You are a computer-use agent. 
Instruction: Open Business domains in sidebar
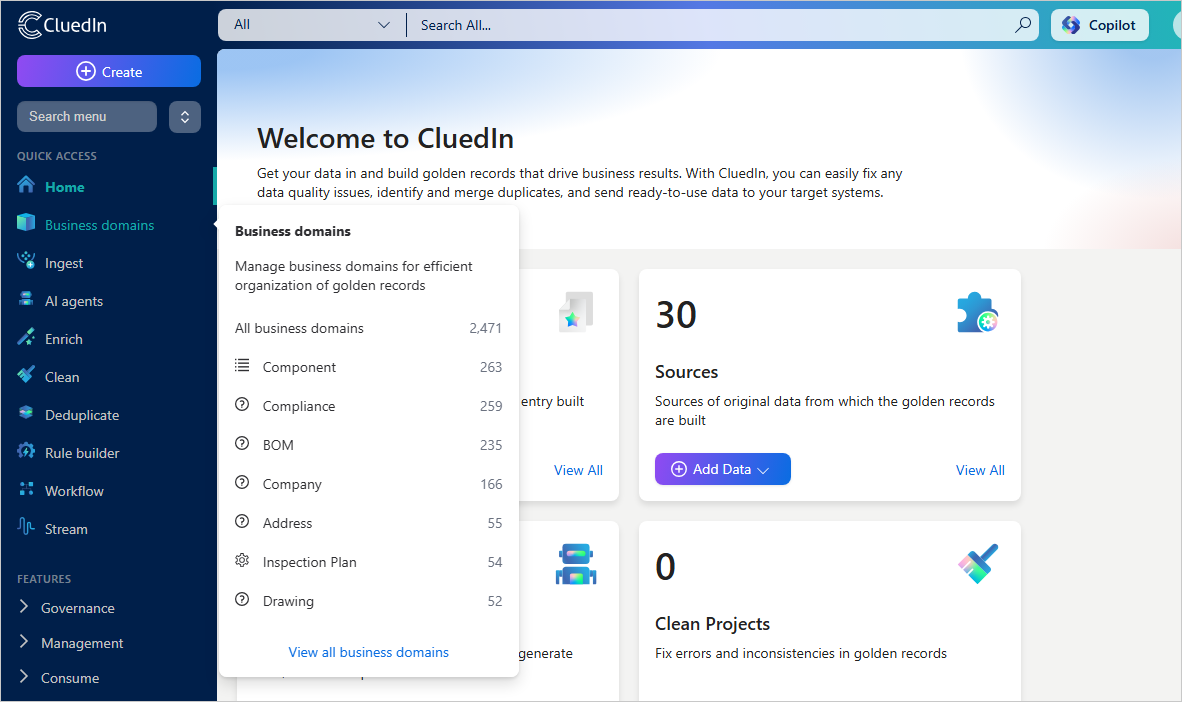99,225
